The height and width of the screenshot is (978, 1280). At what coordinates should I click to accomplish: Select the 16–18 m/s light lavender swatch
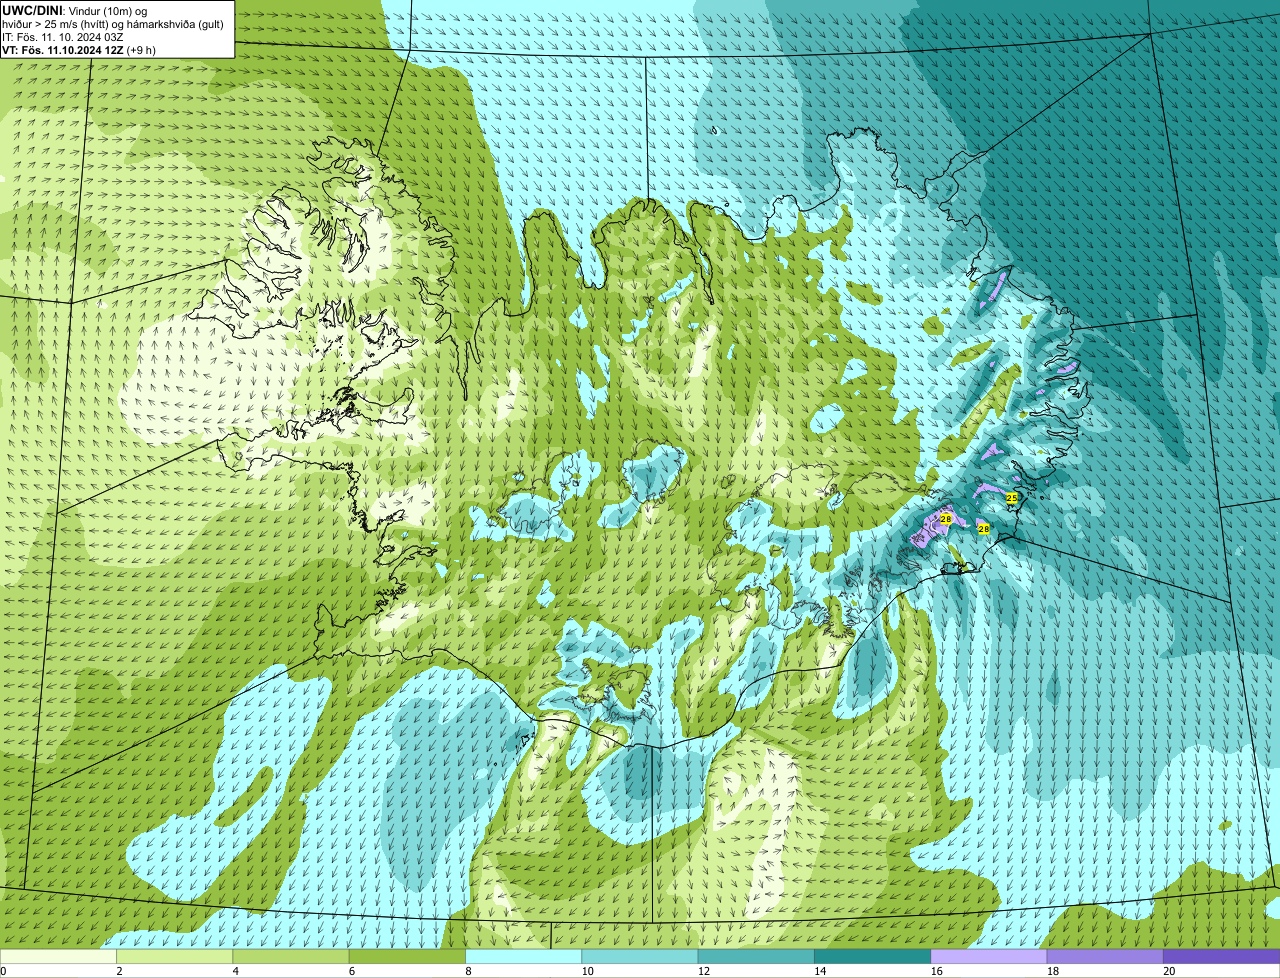click(x=989, y=956)
